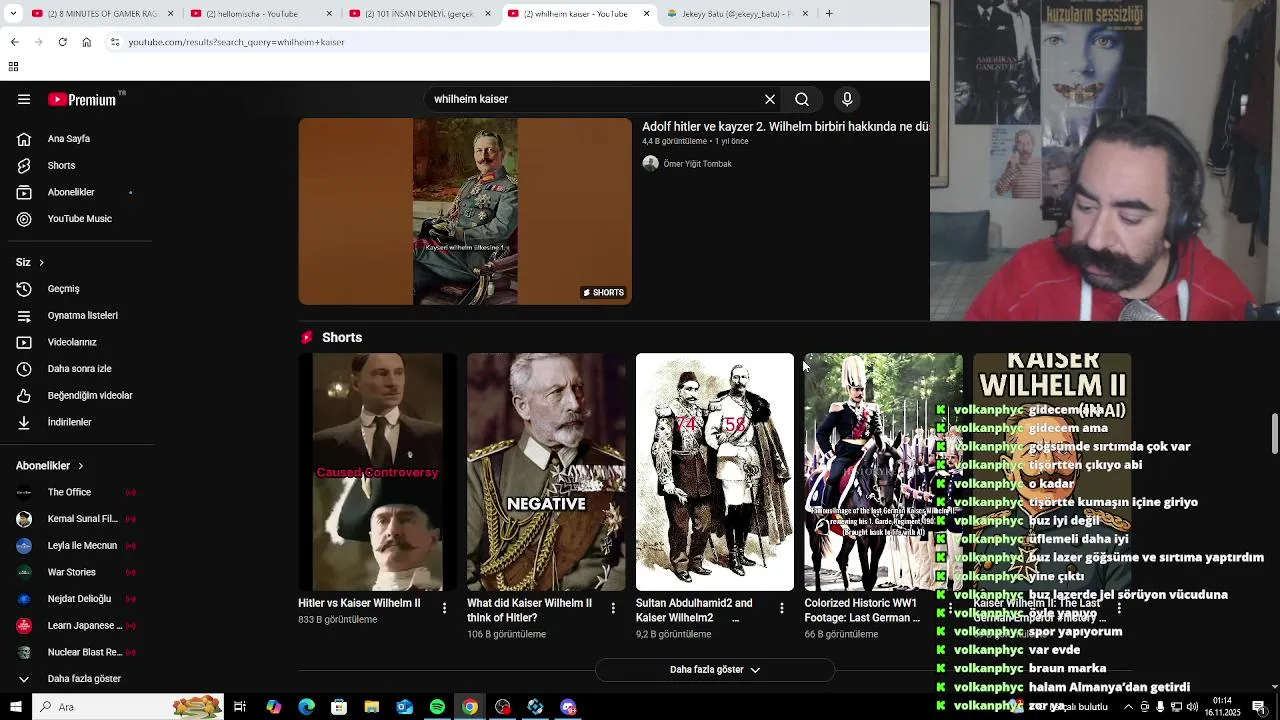Open Microsoft Edge from the taskbar
The width and height of the screenshot is (1280, 720).
[306, 707]
